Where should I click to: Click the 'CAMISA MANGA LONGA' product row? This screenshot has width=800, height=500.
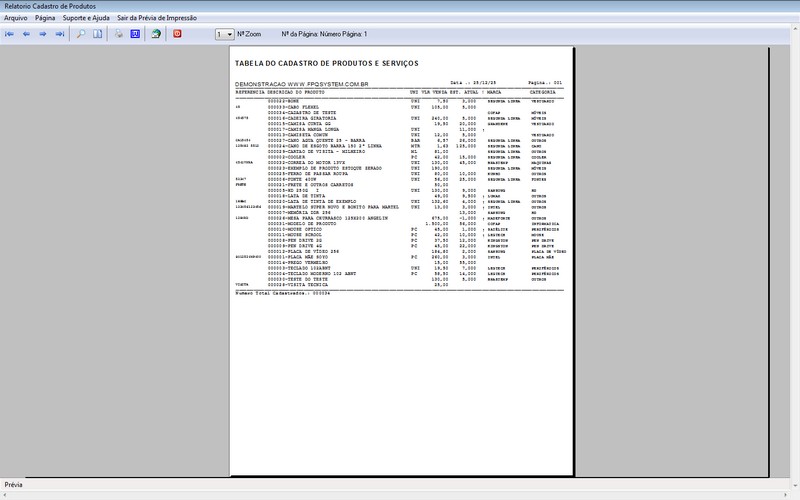[x=399, y=130]
